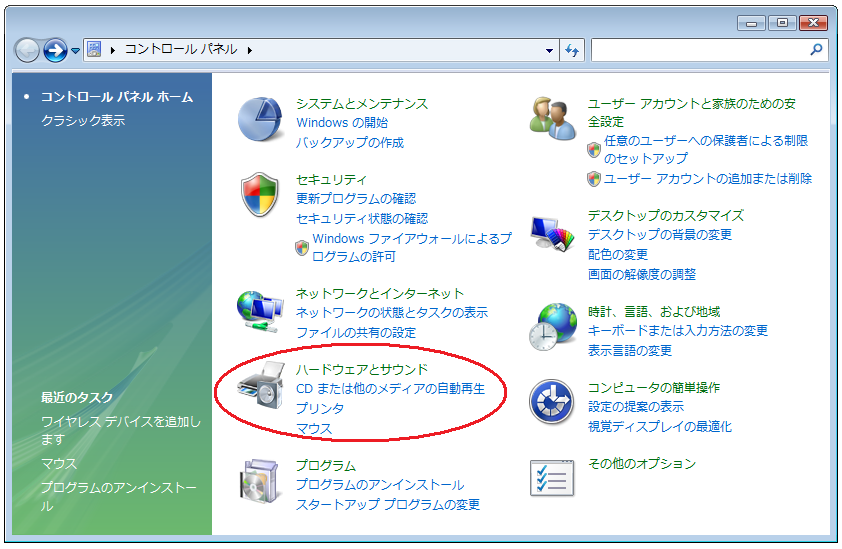
Task: Click the Clock, Language and Region globe icon
Action: [553, 327]
